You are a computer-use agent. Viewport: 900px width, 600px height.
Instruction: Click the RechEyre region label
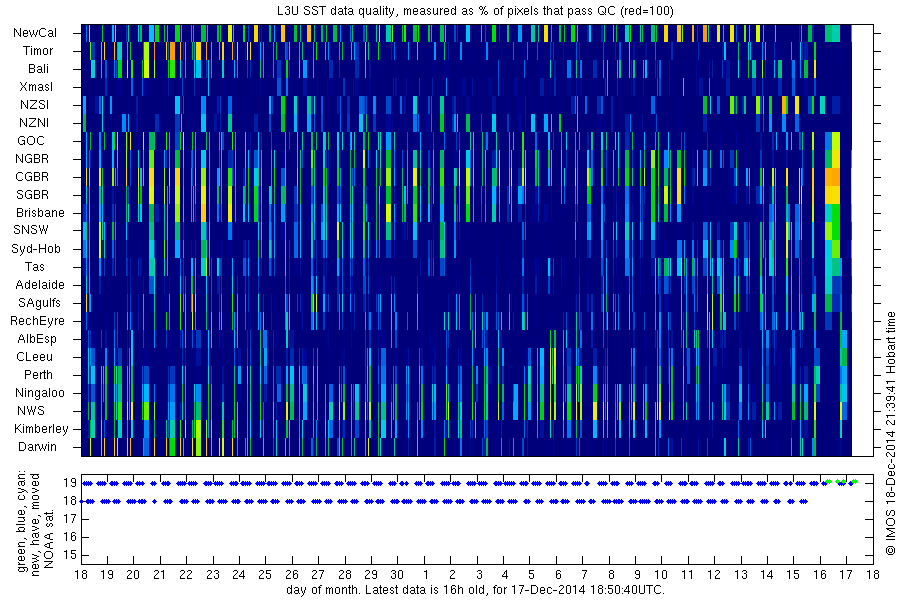point(37,321)
